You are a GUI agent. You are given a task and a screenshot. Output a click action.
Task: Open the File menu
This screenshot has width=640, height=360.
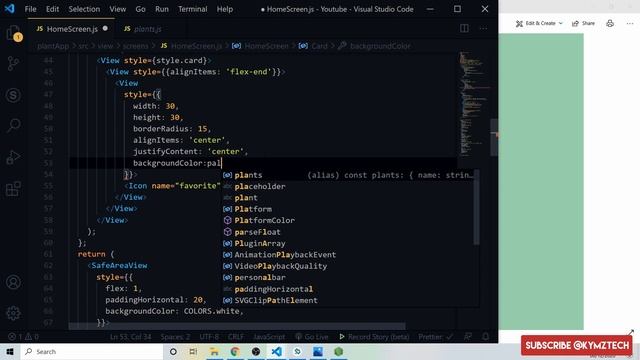pyautogui.click(x=31, y=9)
